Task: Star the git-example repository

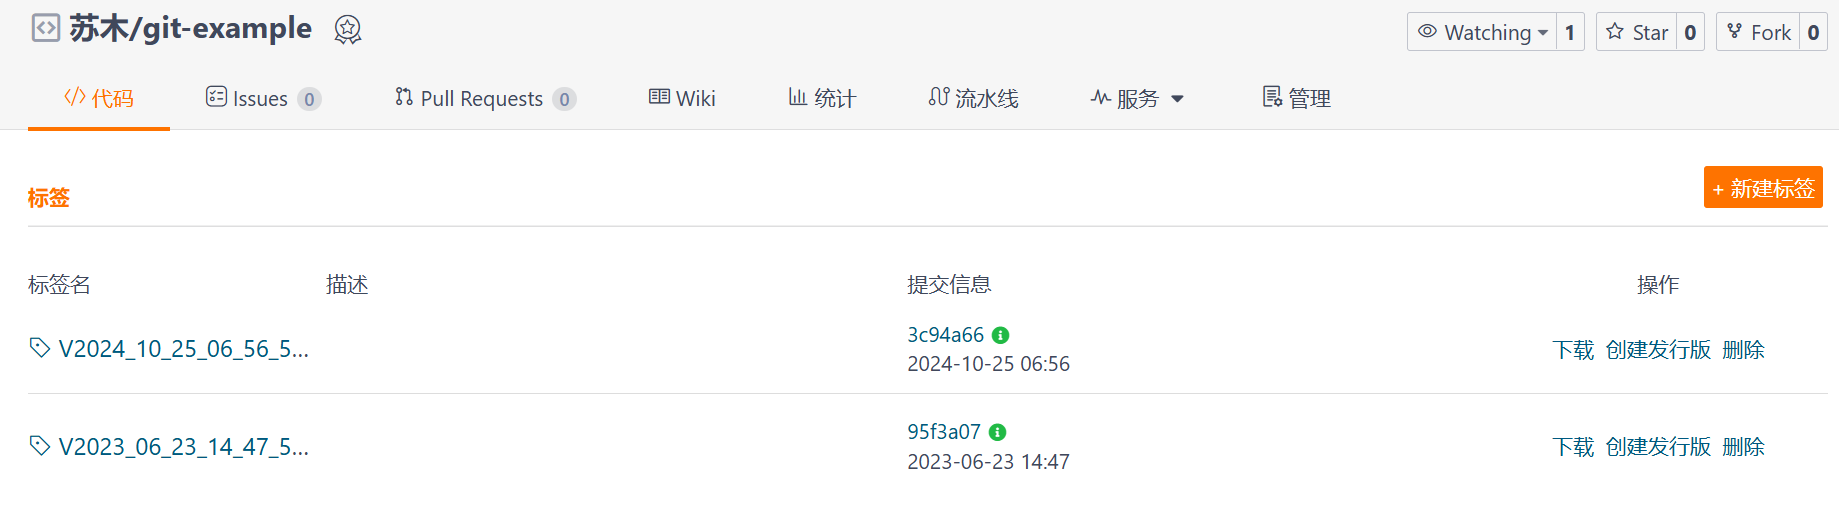Action: point(1637,32)
